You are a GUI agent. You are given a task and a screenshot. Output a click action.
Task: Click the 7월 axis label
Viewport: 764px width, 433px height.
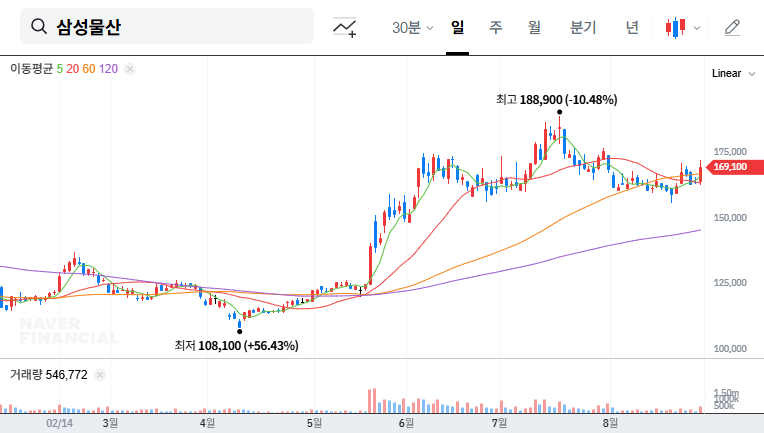pos(499,423)
